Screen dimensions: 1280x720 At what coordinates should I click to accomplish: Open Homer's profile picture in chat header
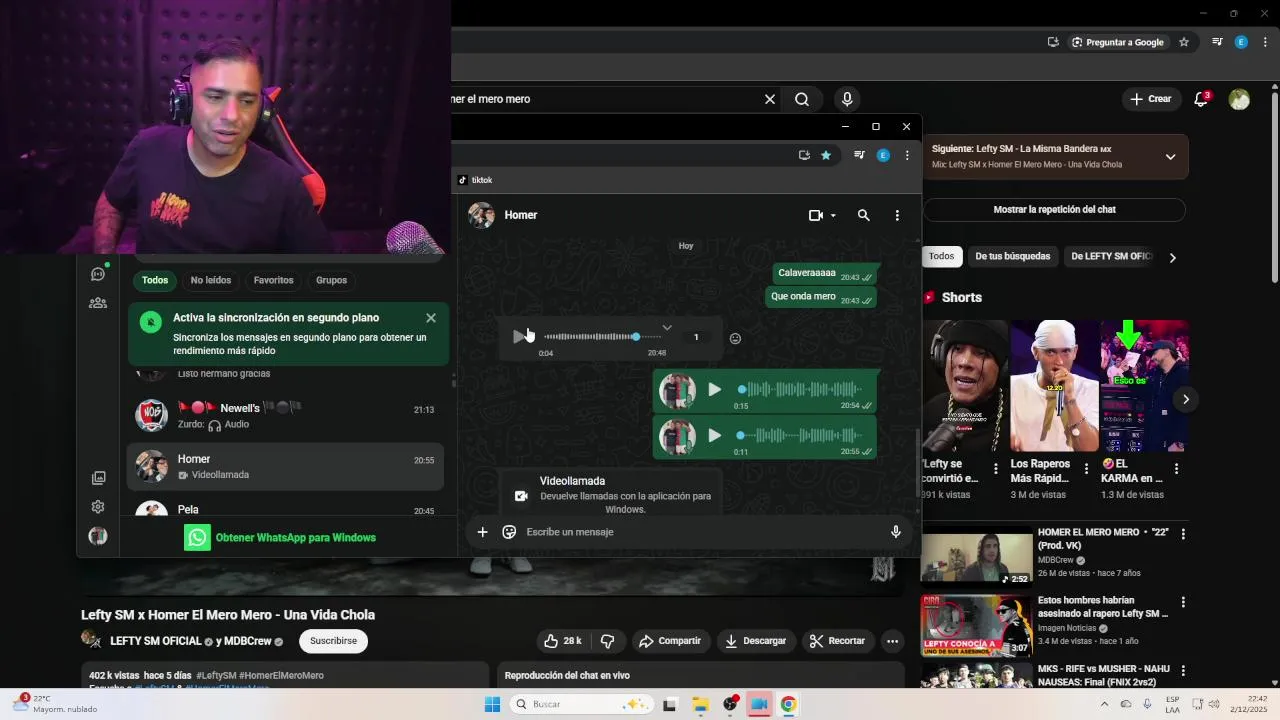click(x=482, y=215)
